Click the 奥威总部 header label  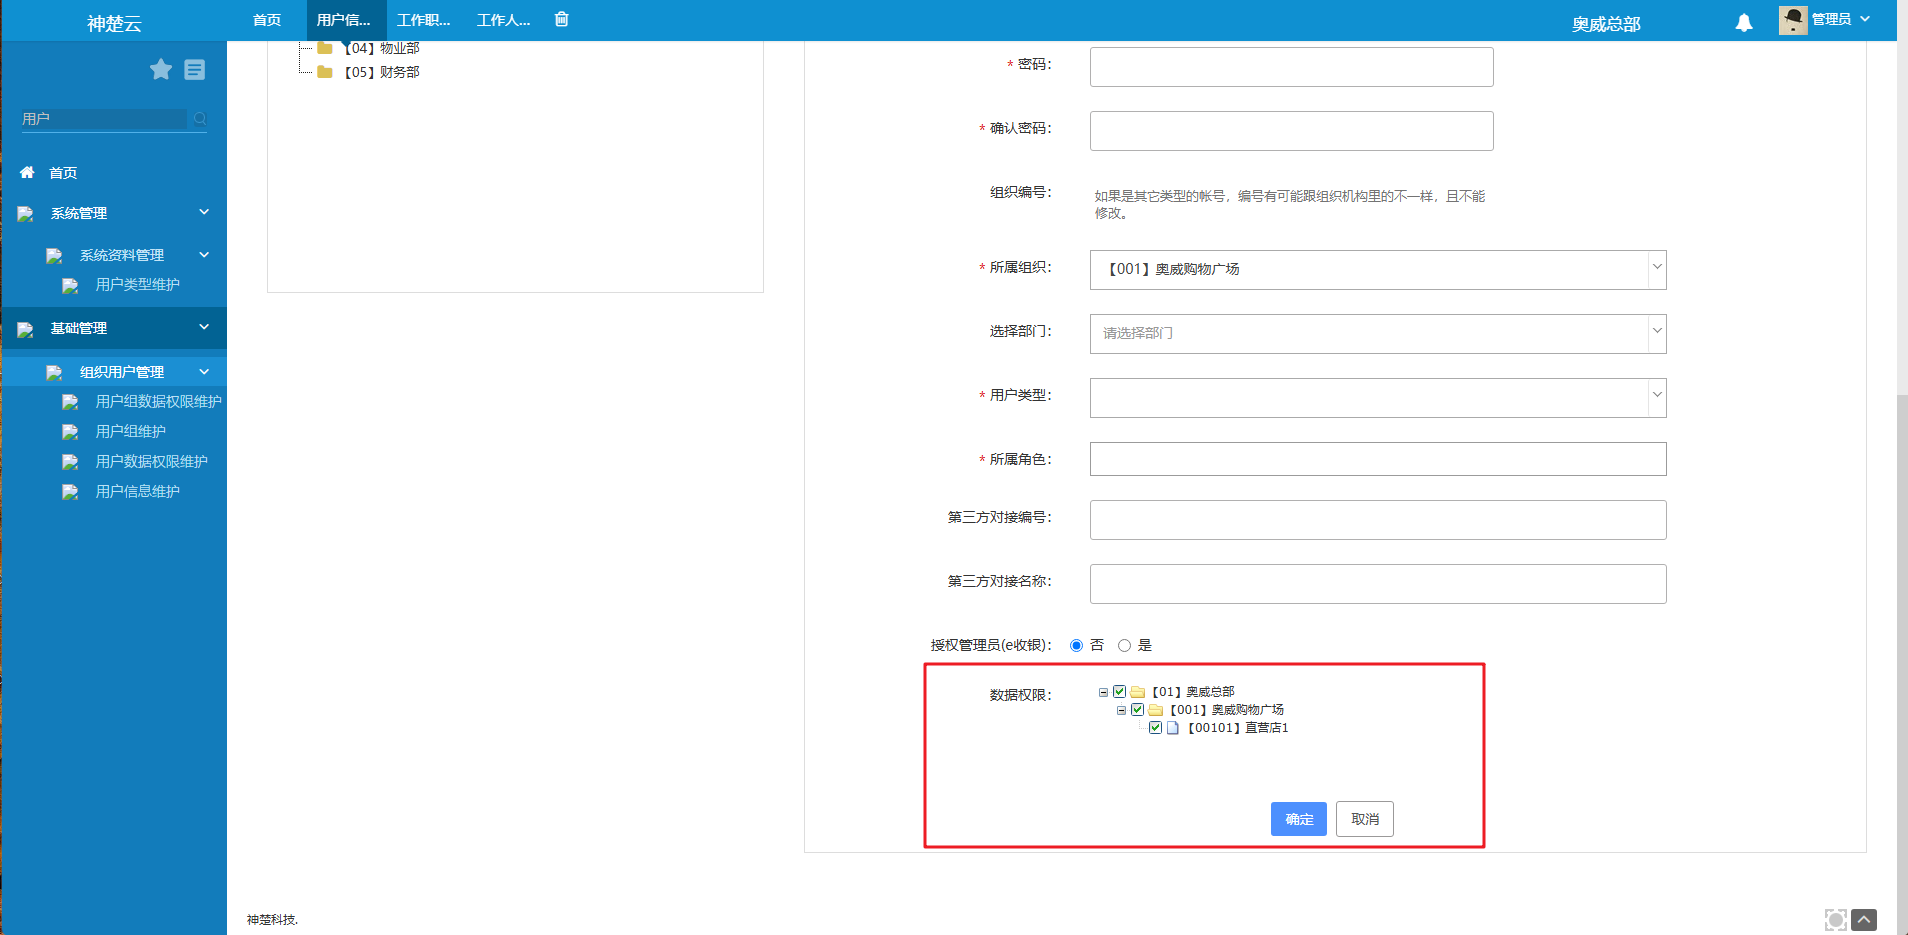point(1606,23)
